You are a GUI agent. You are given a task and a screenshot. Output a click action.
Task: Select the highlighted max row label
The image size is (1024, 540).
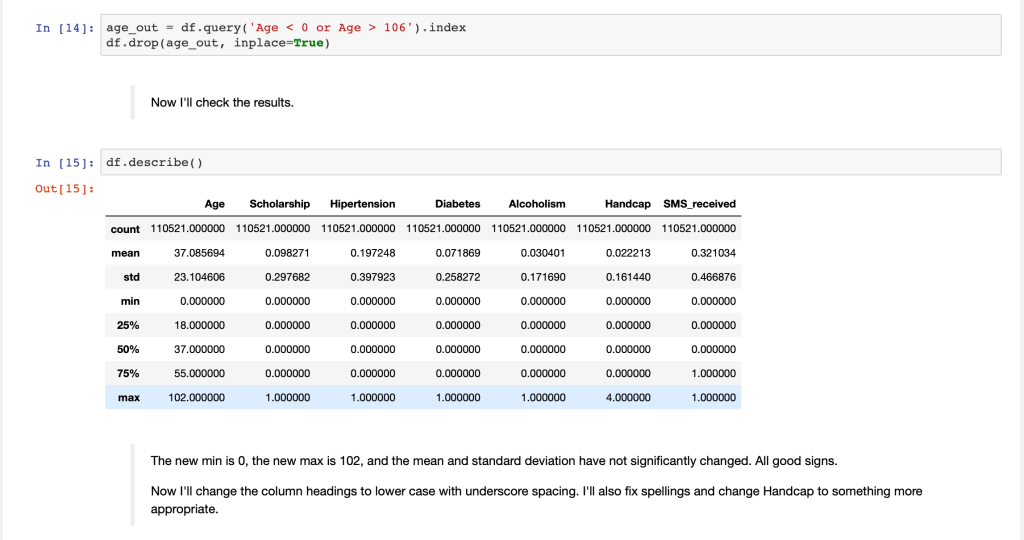pyautogui.click(x=128, y=397)
